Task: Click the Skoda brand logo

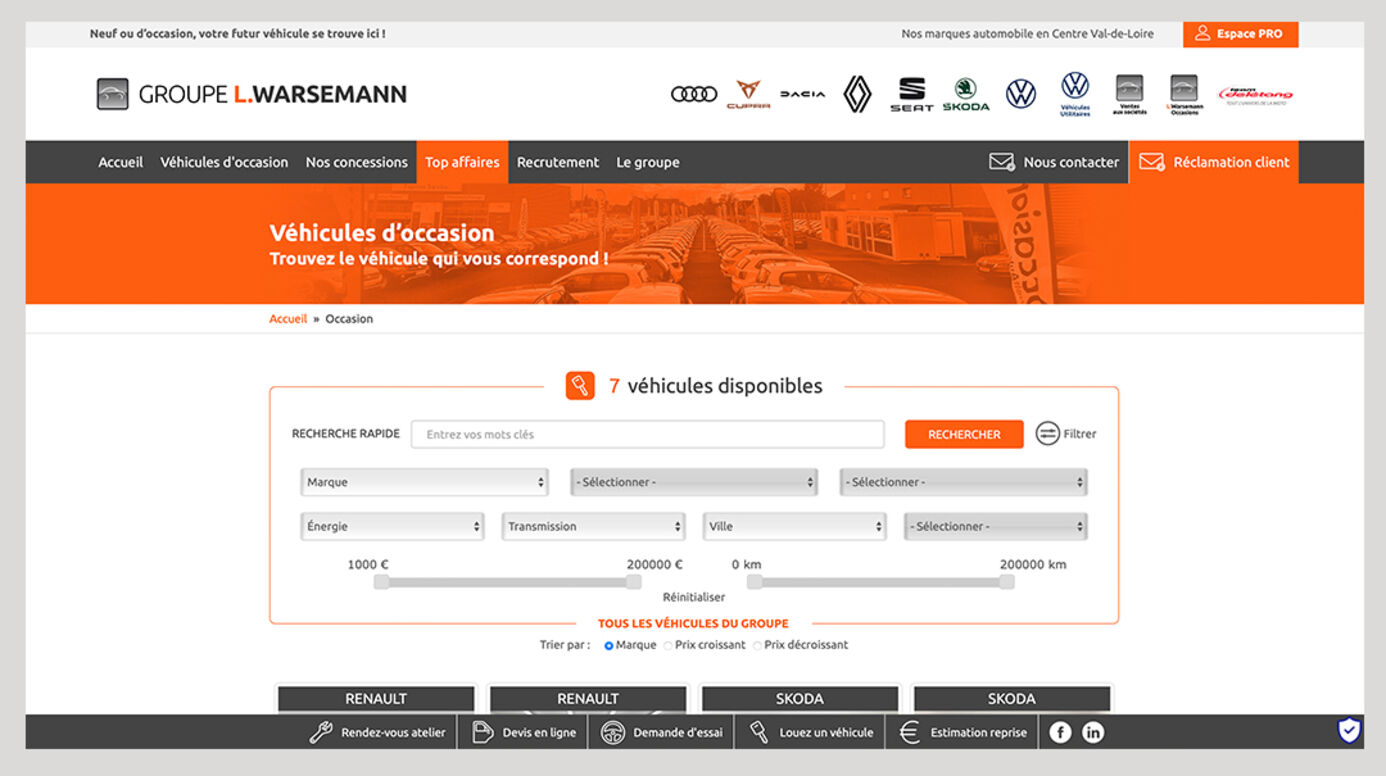Action: (x=966, y=94)
